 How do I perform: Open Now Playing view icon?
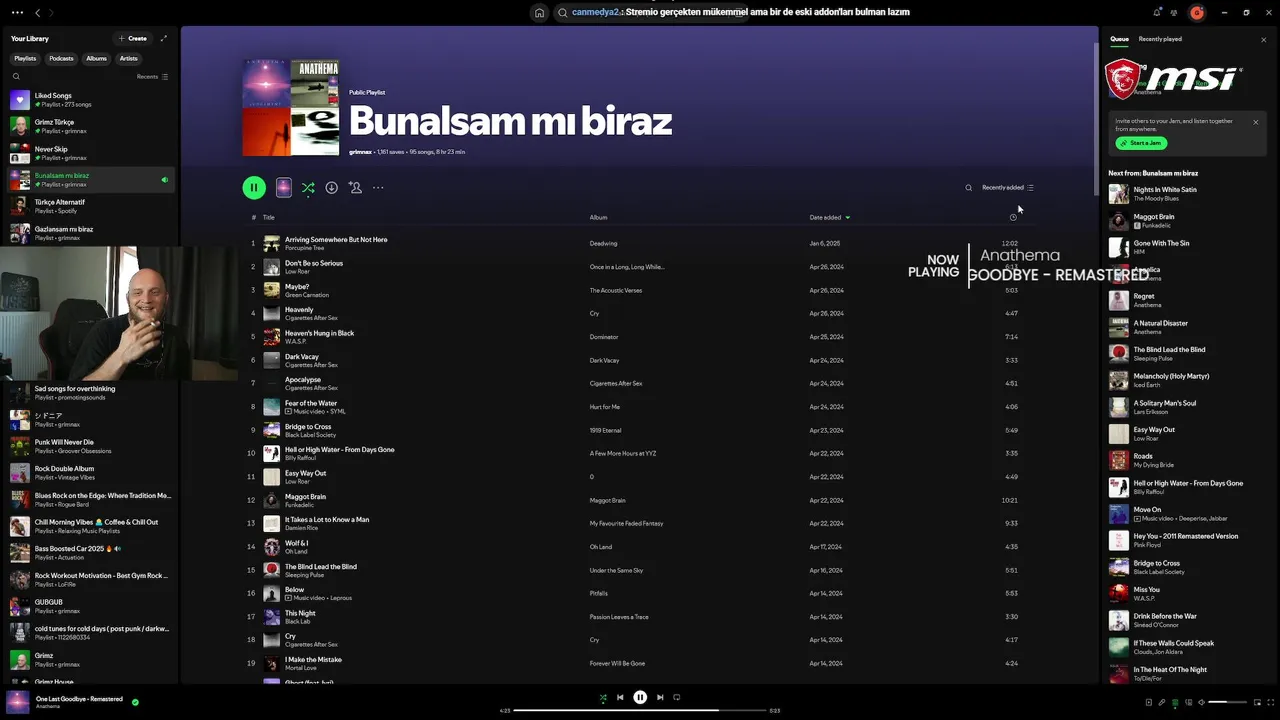(x=1149, y=702)
